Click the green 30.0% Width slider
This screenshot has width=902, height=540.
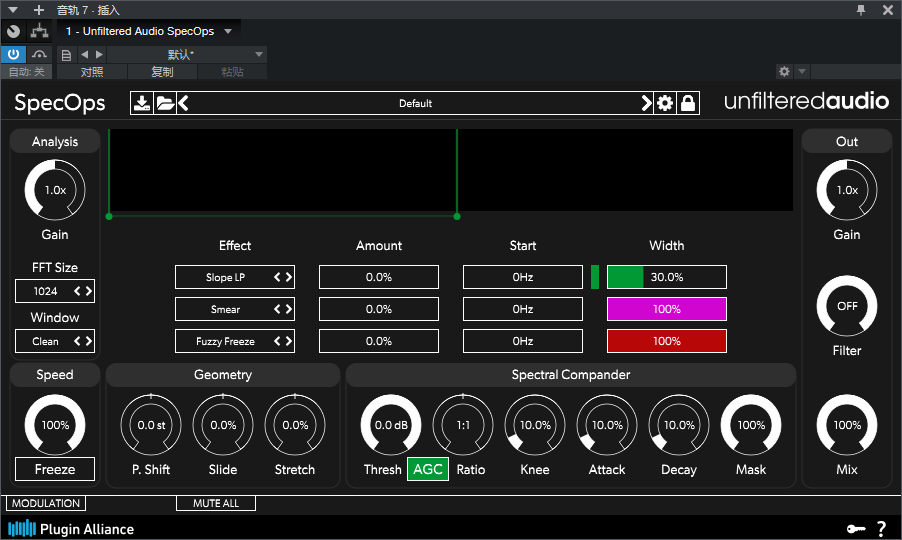[667, 277]
